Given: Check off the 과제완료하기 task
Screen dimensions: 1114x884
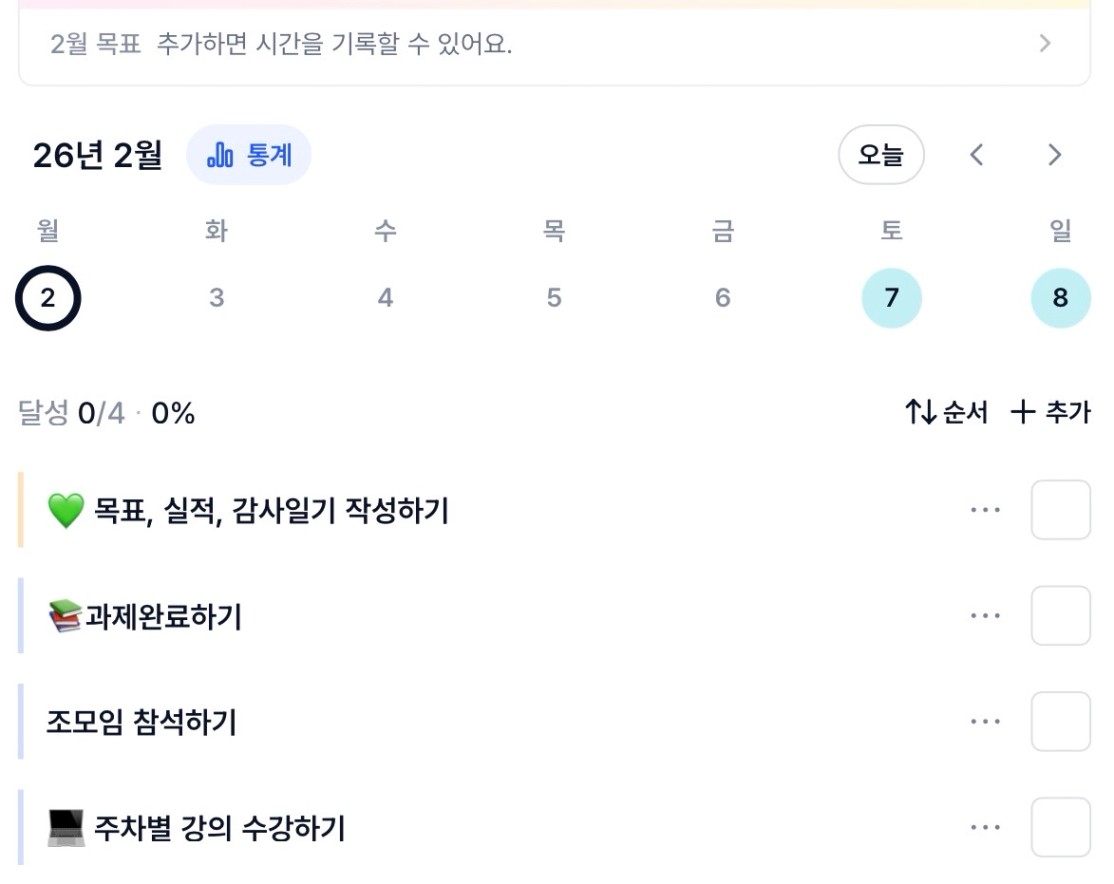Looking at the screenshot, I should click(1060, 616).
